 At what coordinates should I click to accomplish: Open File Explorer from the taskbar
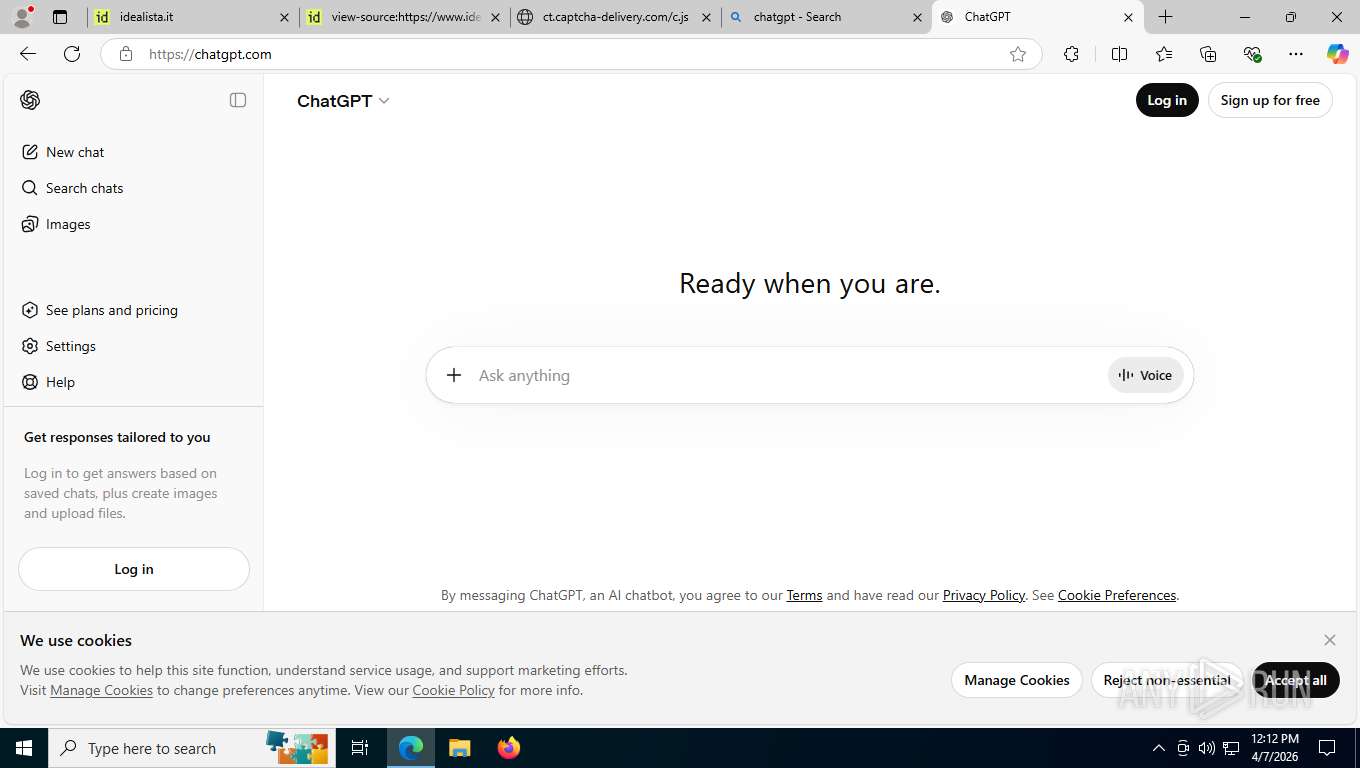click(x=459, y=748)
